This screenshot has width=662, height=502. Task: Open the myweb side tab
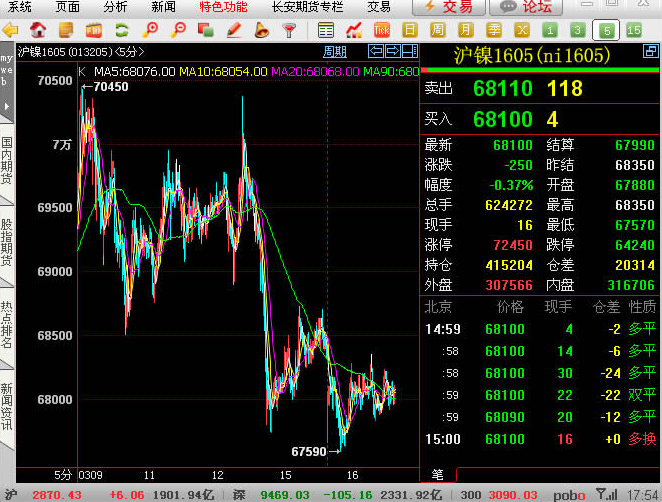click(6, 70)
